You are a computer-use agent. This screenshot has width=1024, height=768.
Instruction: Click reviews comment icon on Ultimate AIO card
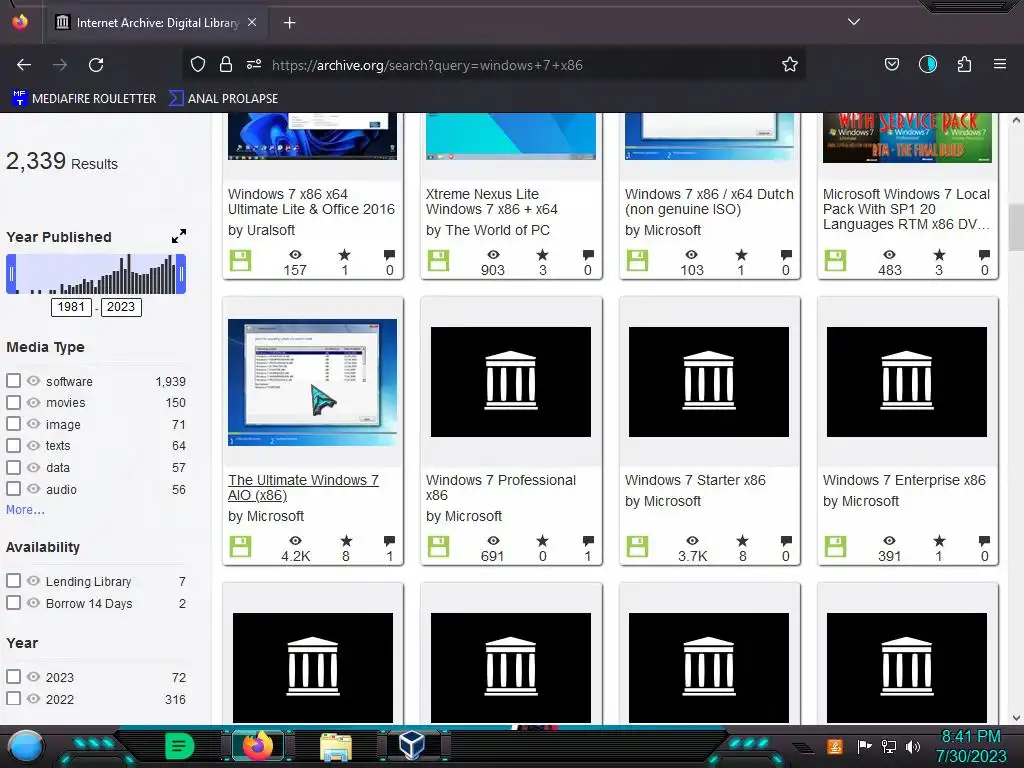389,541
